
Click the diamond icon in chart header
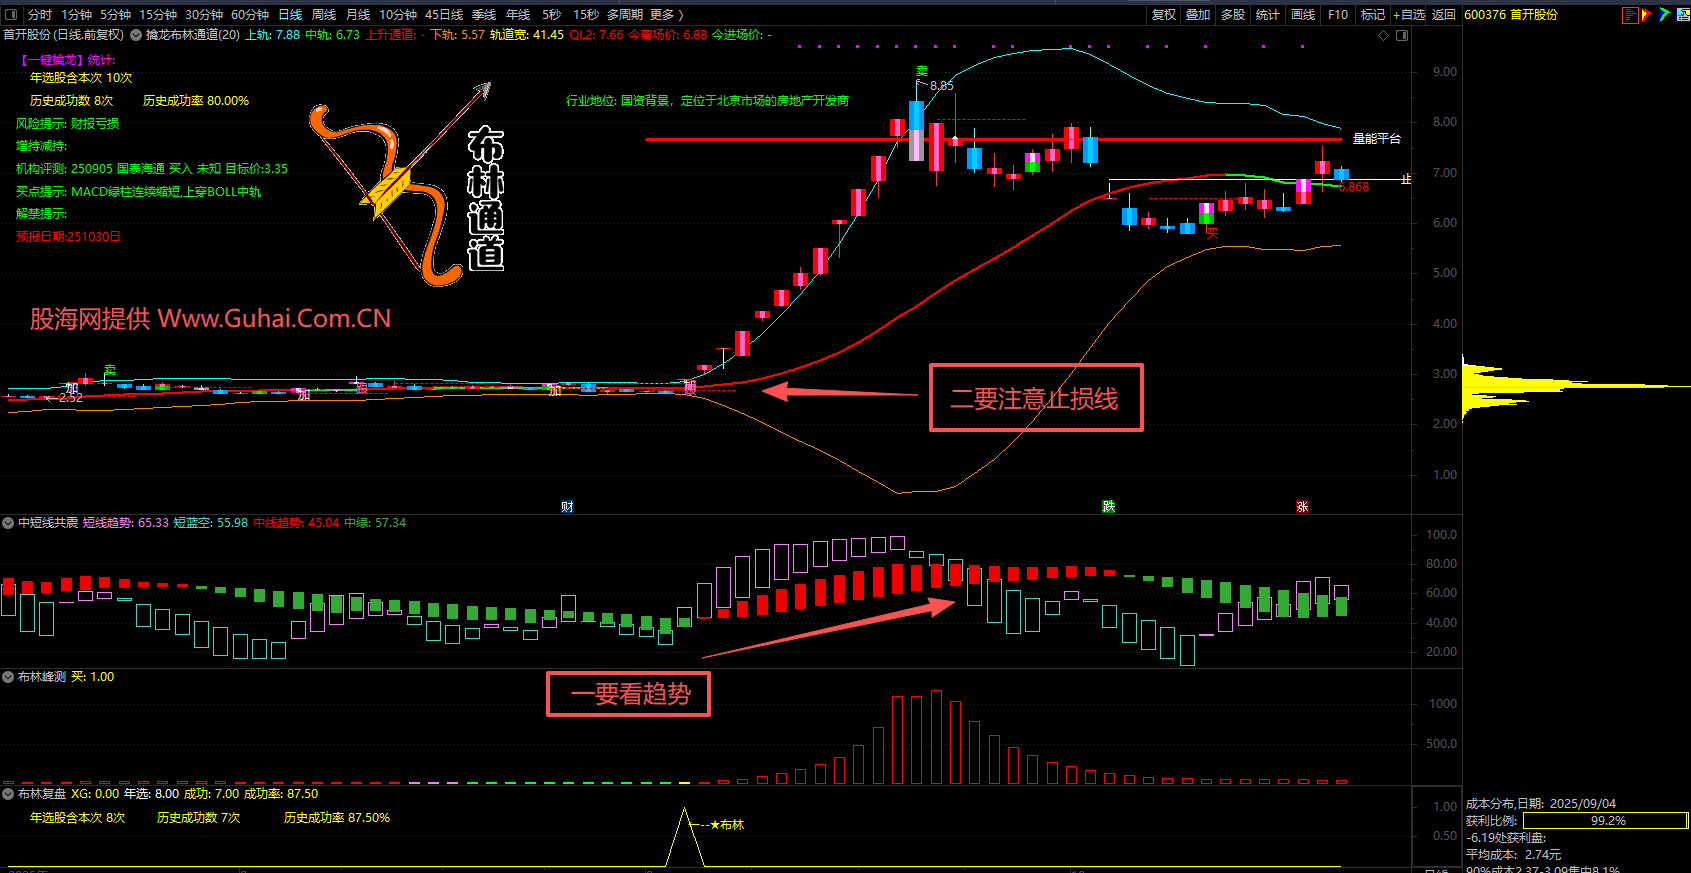click(x=1384, y=35)
